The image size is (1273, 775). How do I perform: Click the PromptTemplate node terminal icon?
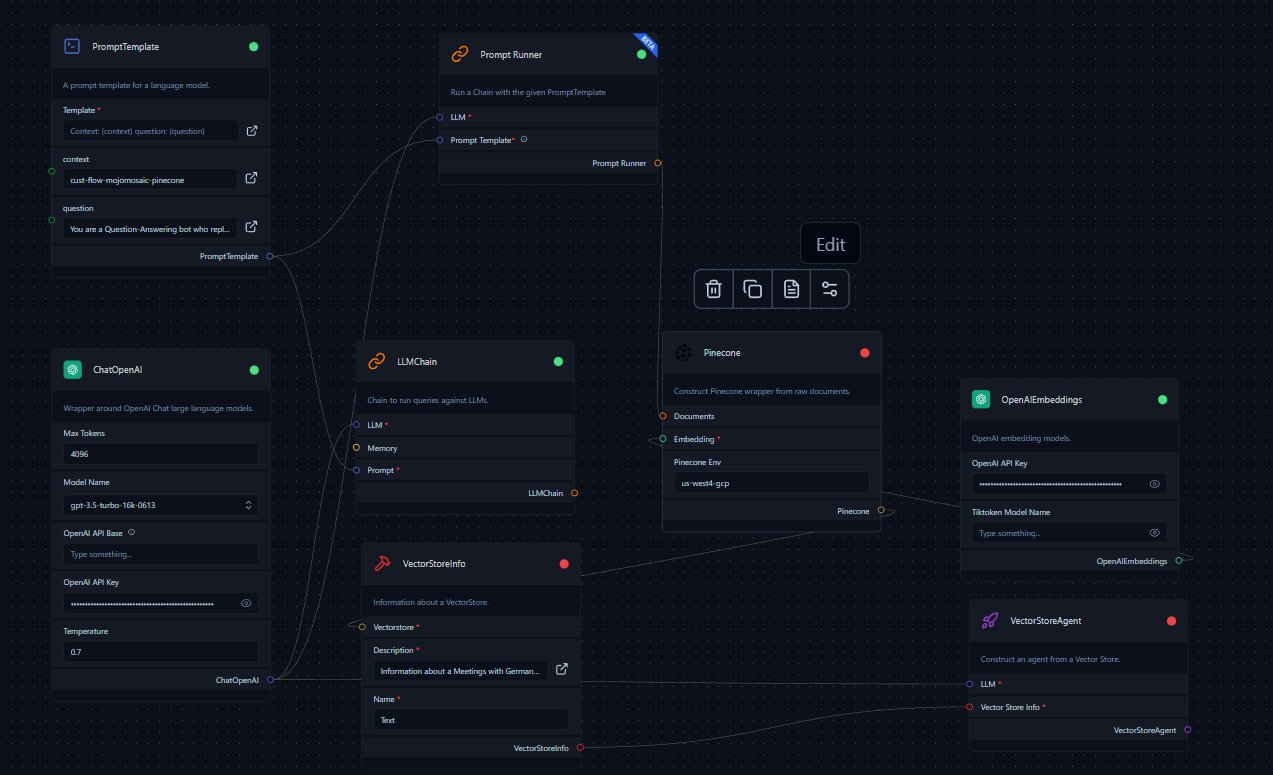[x=72, y=46]
